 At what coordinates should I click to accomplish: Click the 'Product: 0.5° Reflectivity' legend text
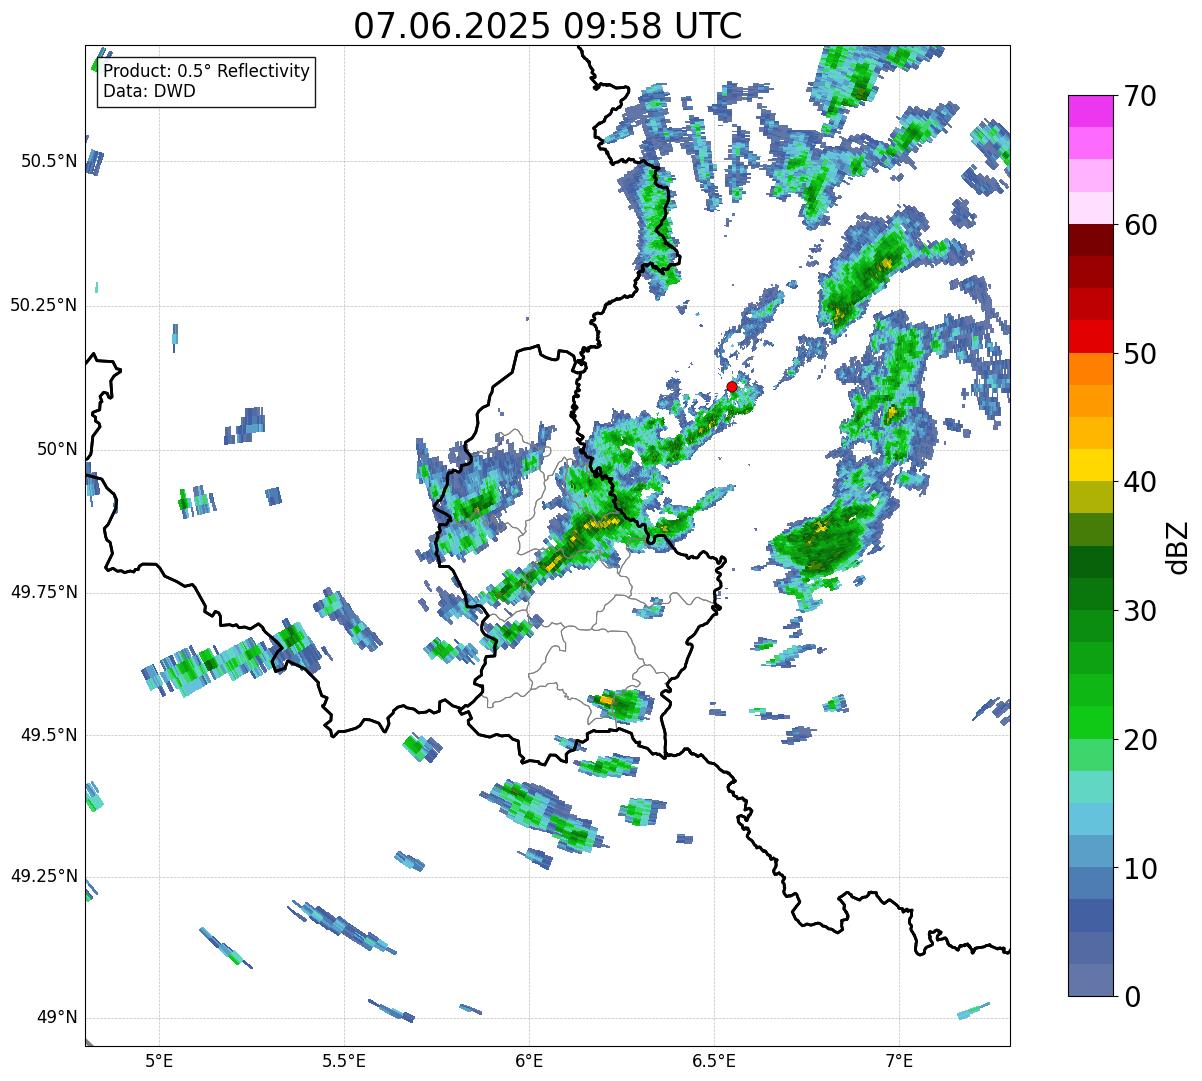pyautogui.click(x=206, y=72)
